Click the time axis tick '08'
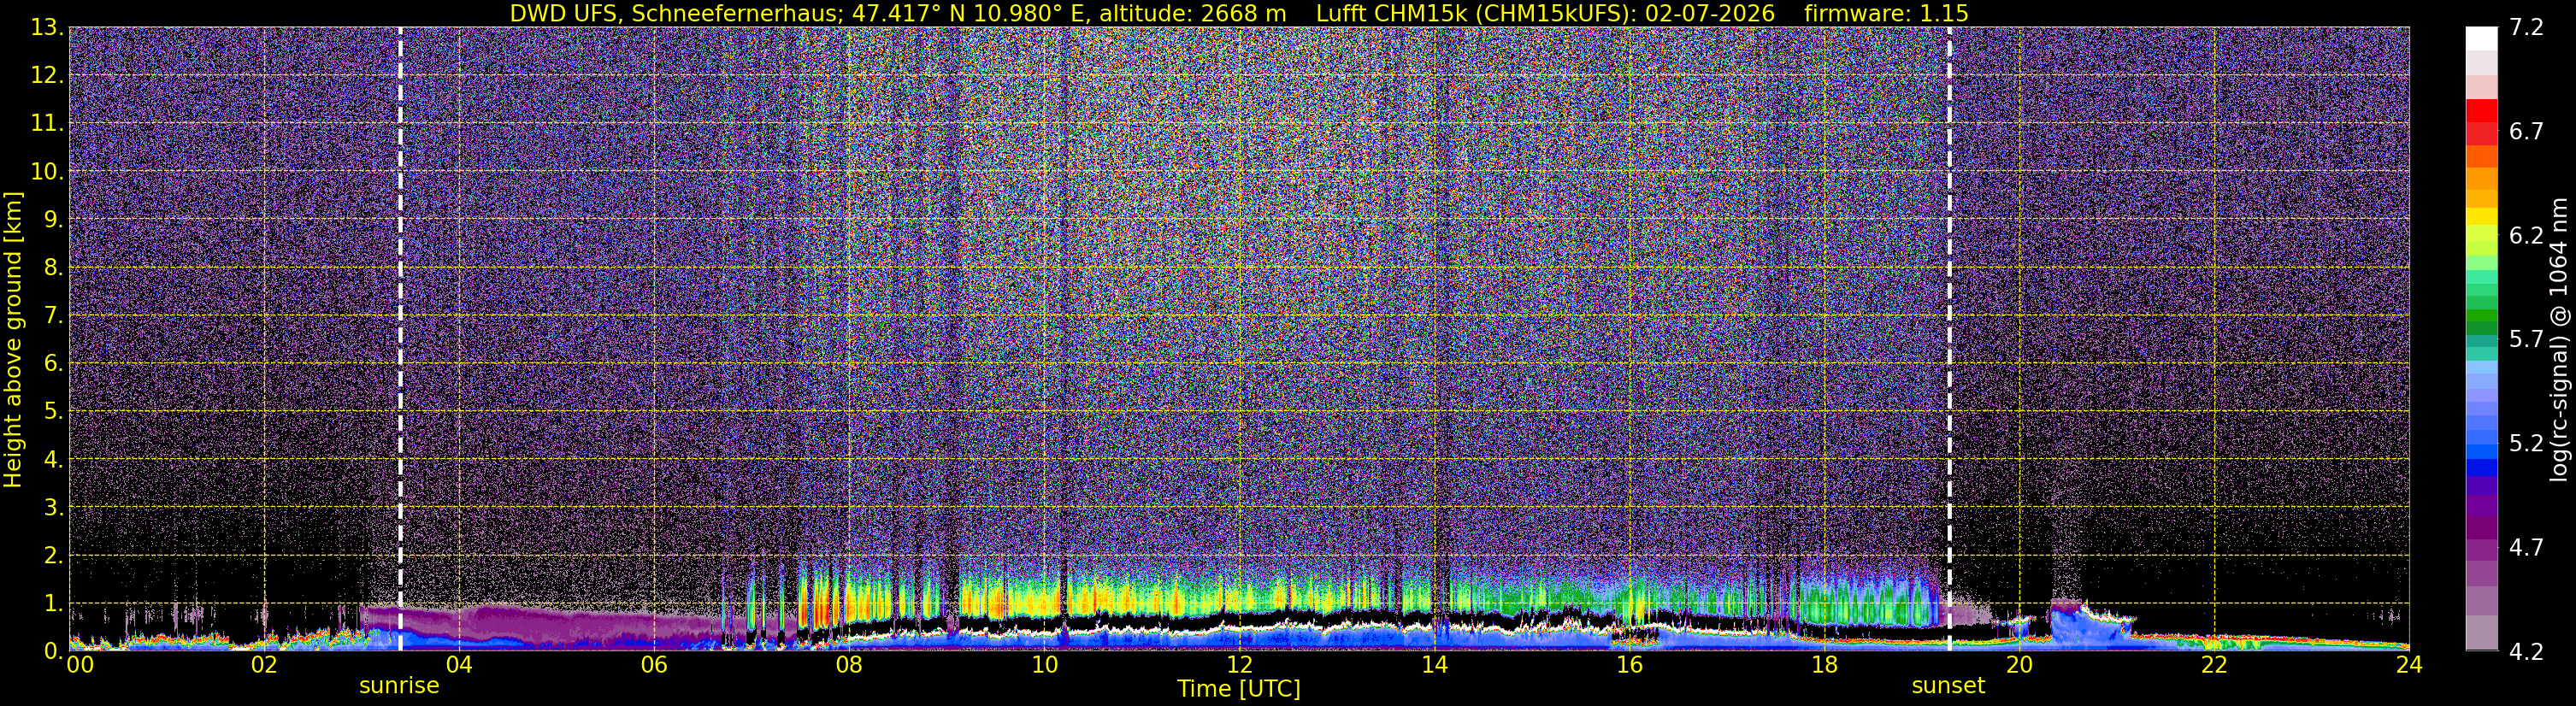Viewport: 2576px width, 706px height. tap(849, 665)
